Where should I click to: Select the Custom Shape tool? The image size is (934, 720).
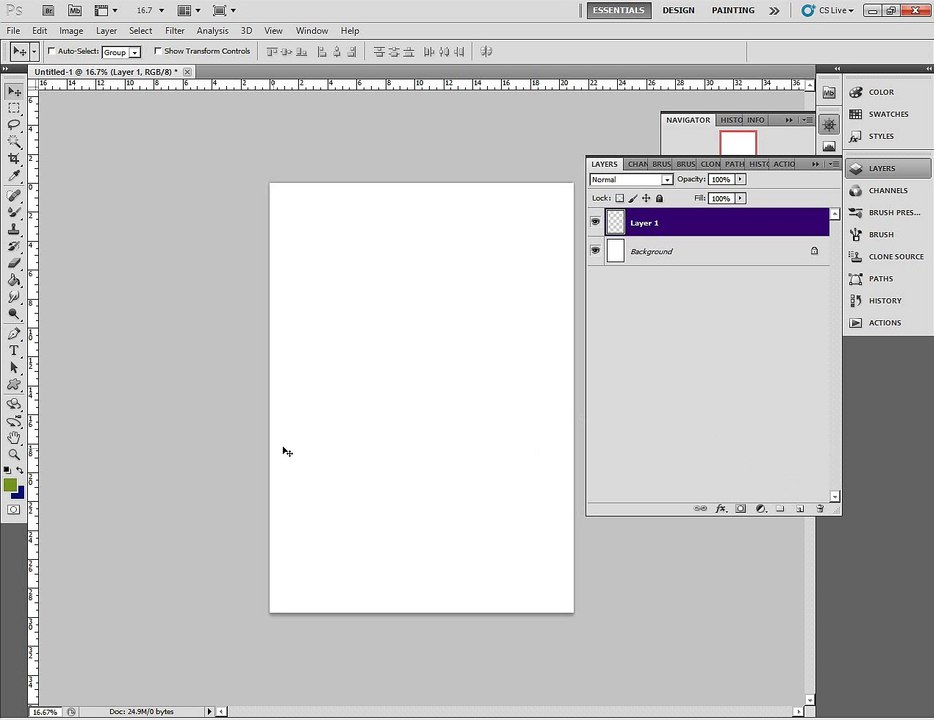[14, 384]
